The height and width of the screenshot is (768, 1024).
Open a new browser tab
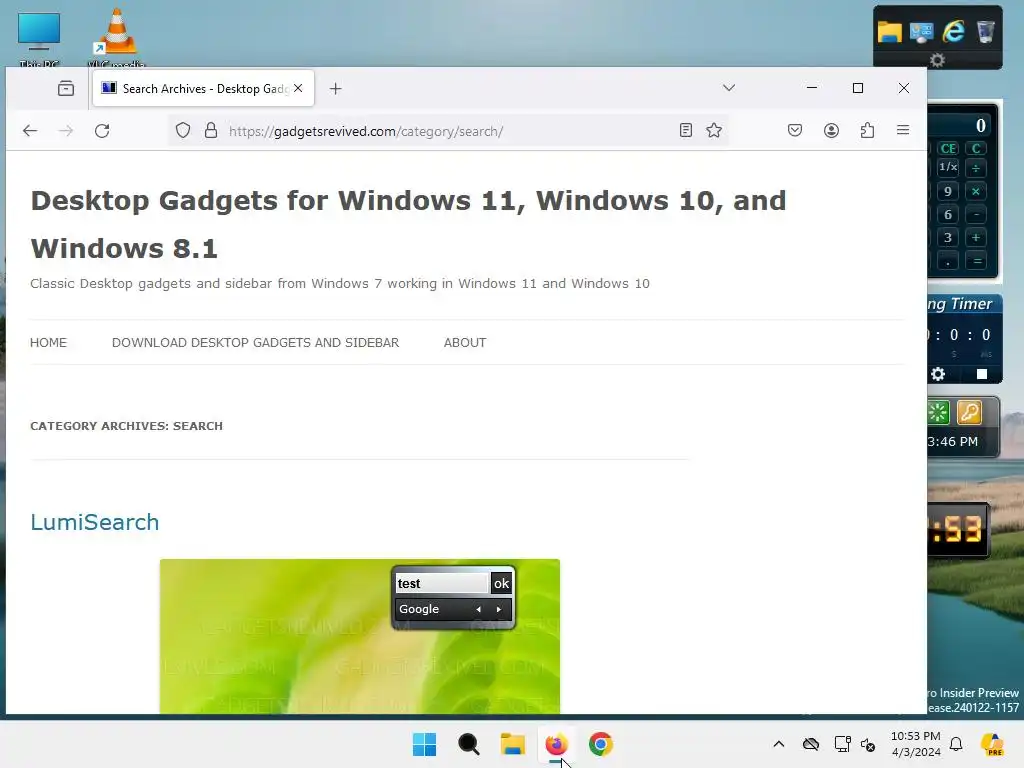coord(335,89)
